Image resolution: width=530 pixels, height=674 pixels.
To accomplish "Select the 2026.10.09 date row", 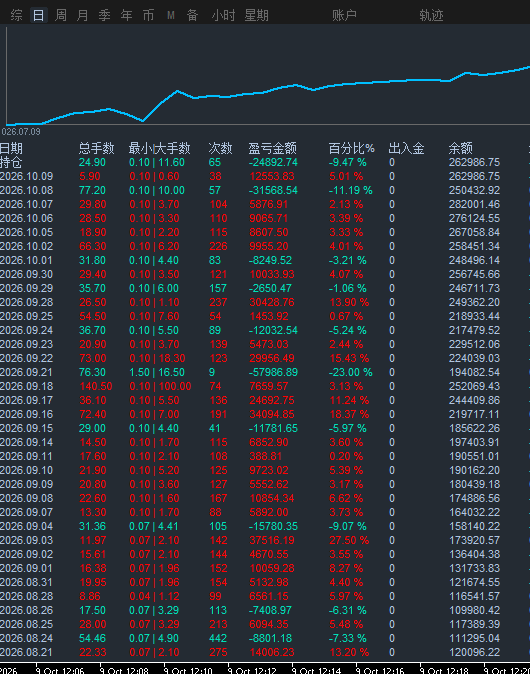I will [27, 177].
